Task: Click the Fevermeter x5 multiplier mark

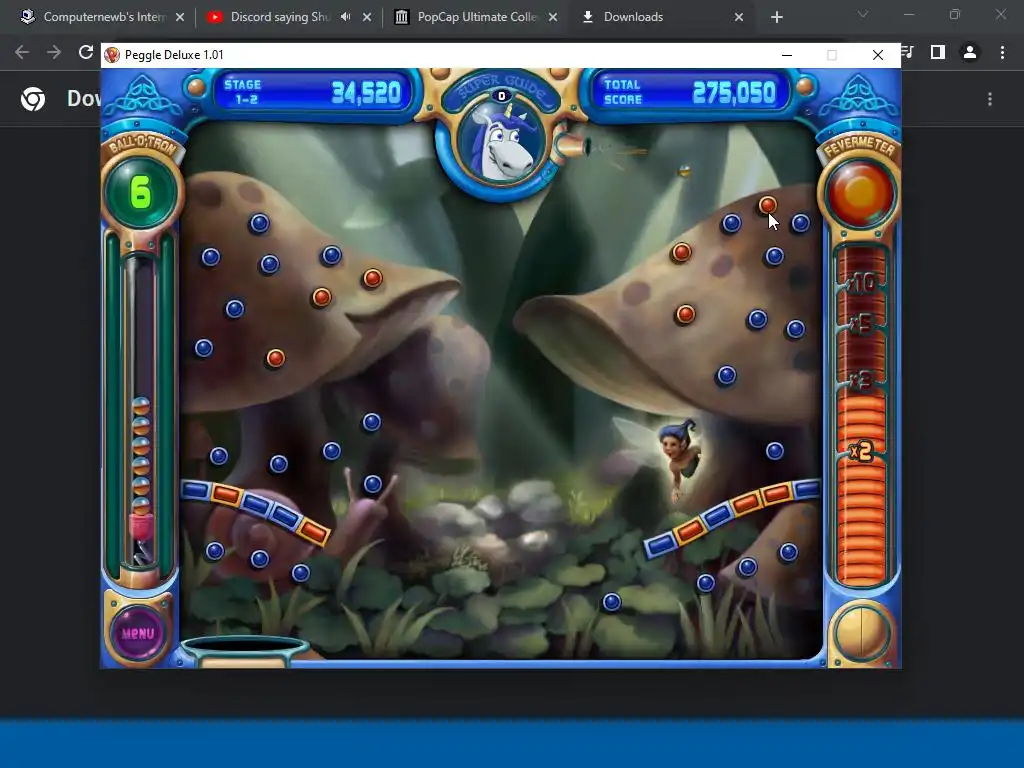Action: click(861, 323)
